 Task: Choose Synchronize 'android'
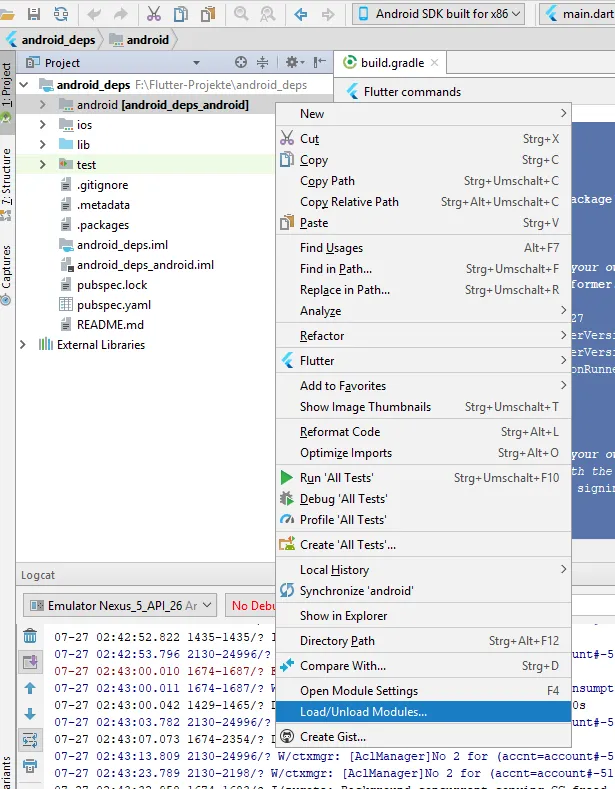tap(423, 591)
